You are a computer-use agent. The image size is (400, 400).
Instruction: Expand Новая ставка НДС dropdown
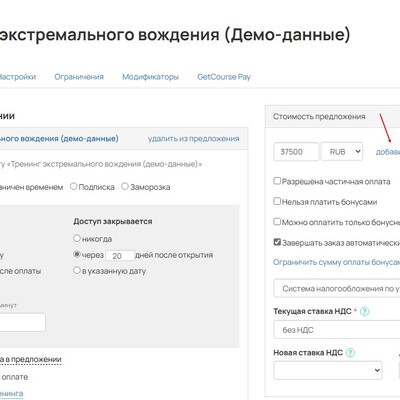[328, 370]
